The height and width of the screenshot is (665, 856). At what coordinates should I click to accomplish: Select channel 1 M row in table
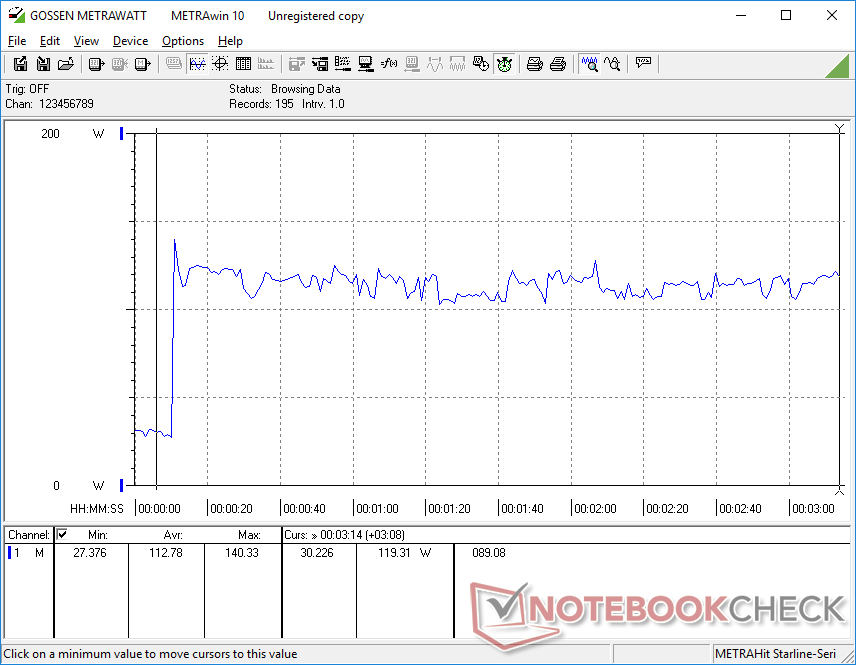click(27, 552)
